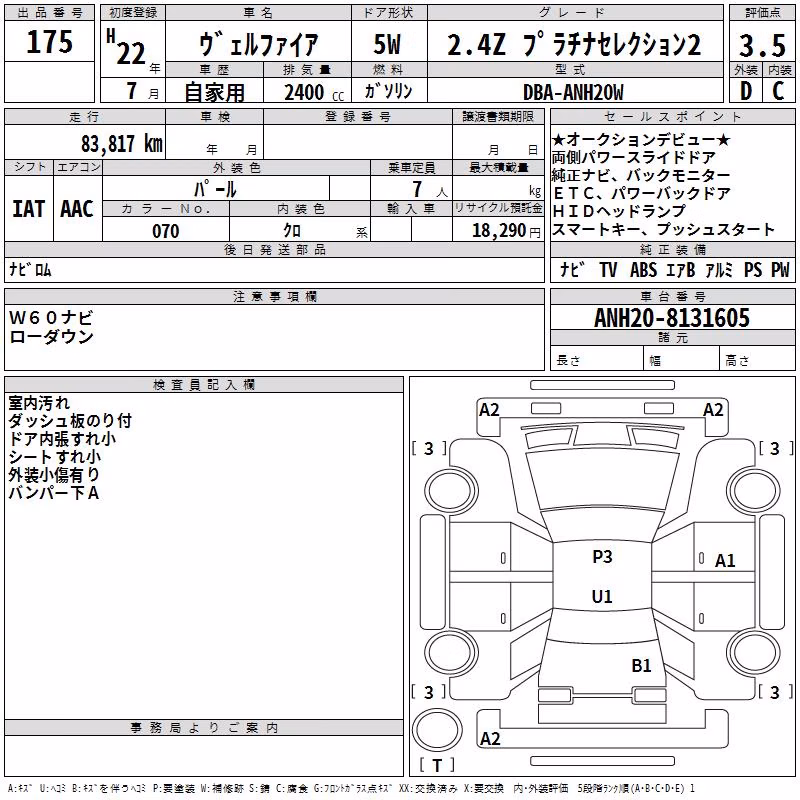Click the text HIDヘッドランプ

pyautogui.click(x=619, y=211)
